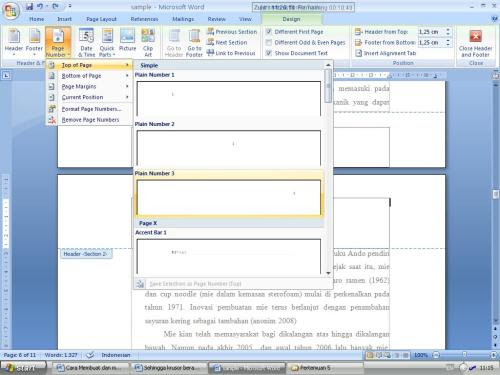The image size is (500, 375).
Task: Move the zoom slider handle in status bar
Action: point(464,355)
